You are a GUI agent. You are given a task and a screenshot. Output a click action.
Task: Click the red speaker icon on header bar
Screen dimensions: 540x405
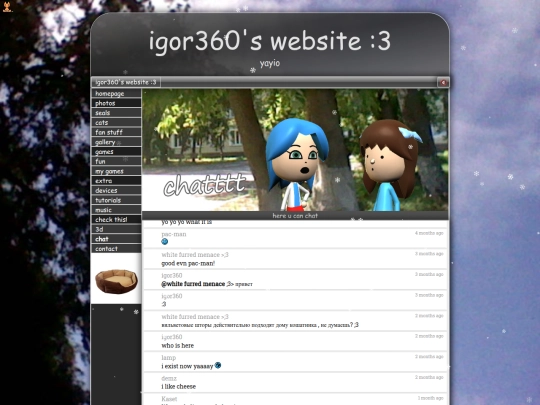(x=443, y=82)
